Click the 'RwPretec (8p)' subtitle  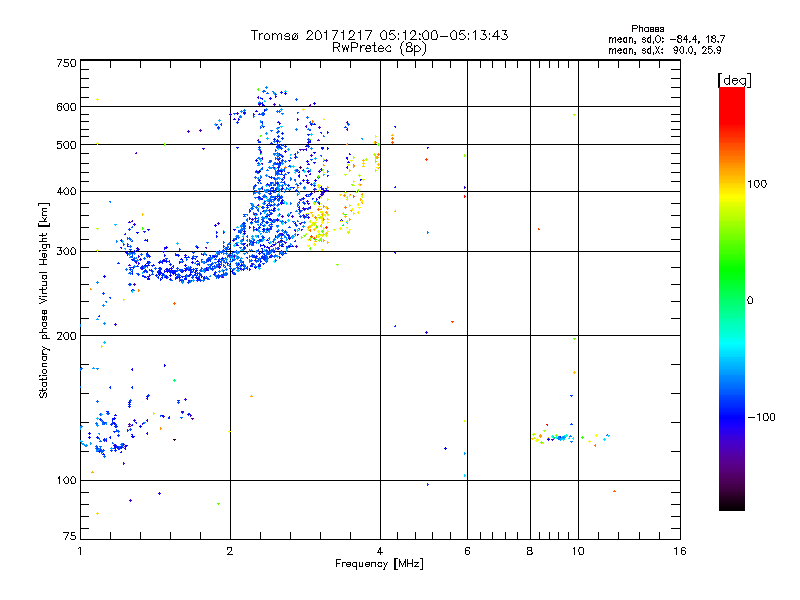point(379,48)
